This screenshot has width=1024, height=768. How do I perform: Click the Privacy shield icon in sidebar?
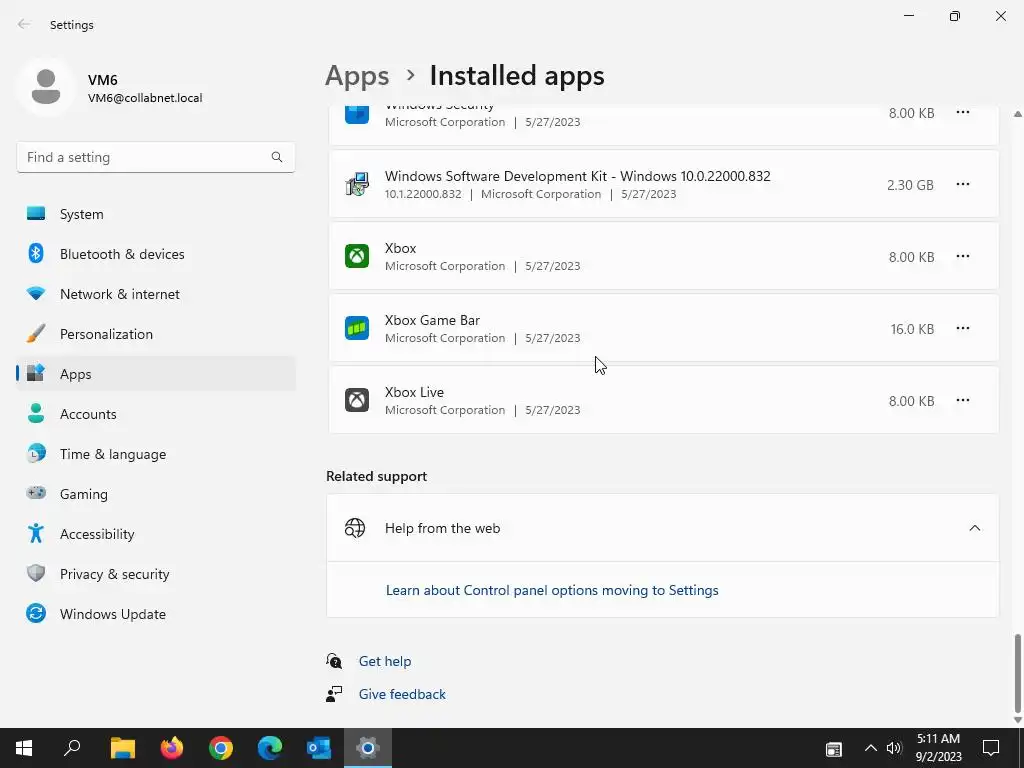36,573
